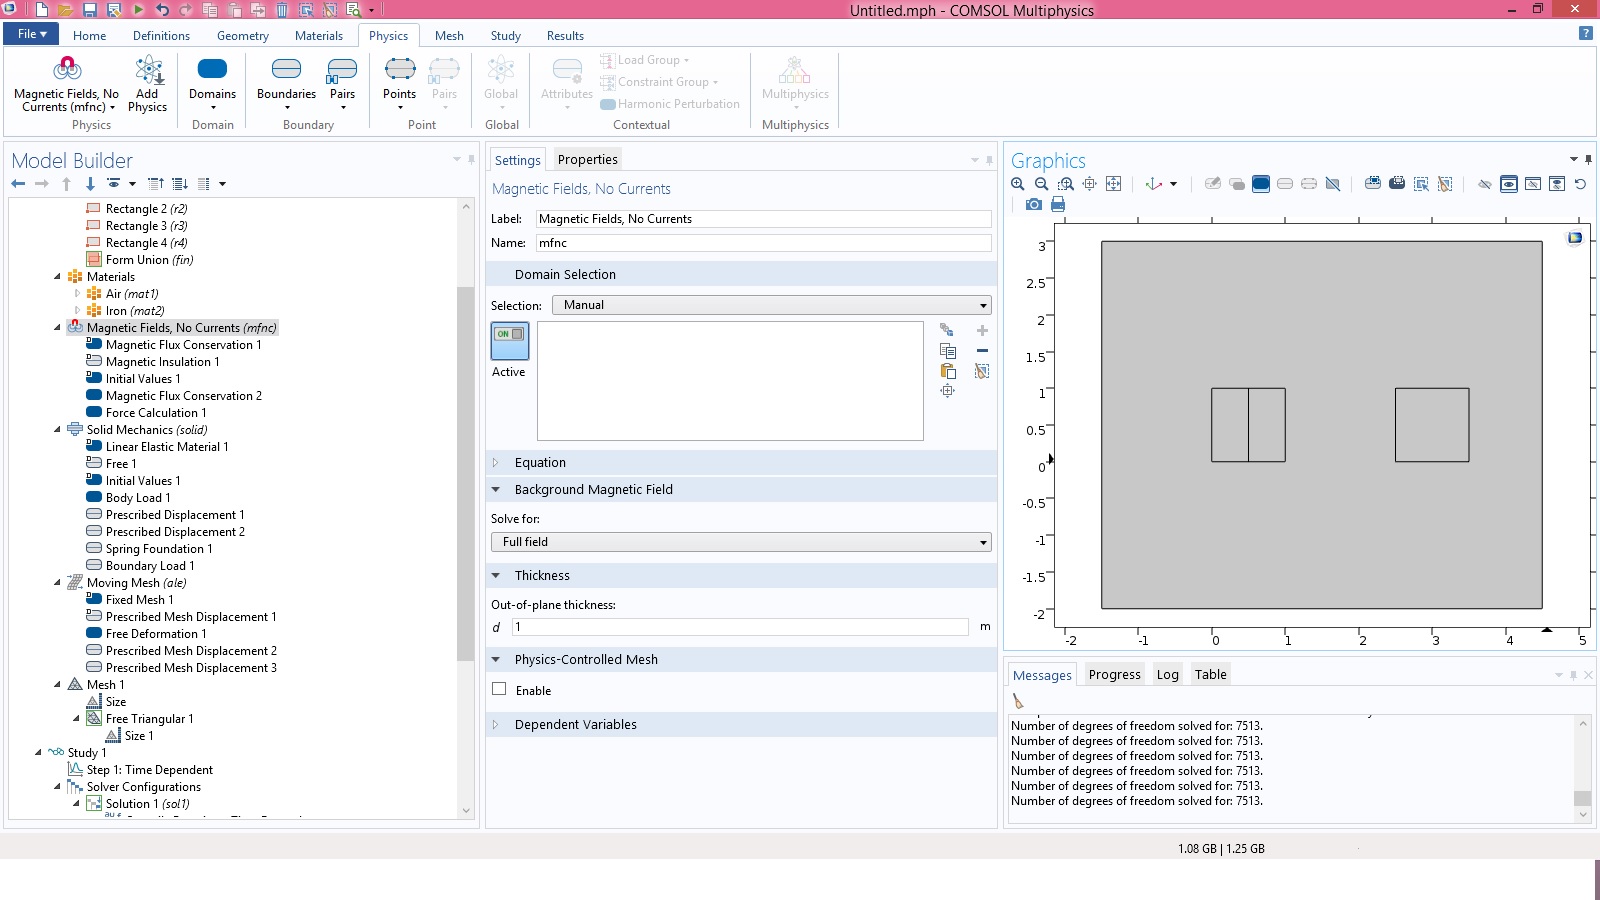Open the Domains physics menu
This screenshot has width=1600, height=900.
212,84
